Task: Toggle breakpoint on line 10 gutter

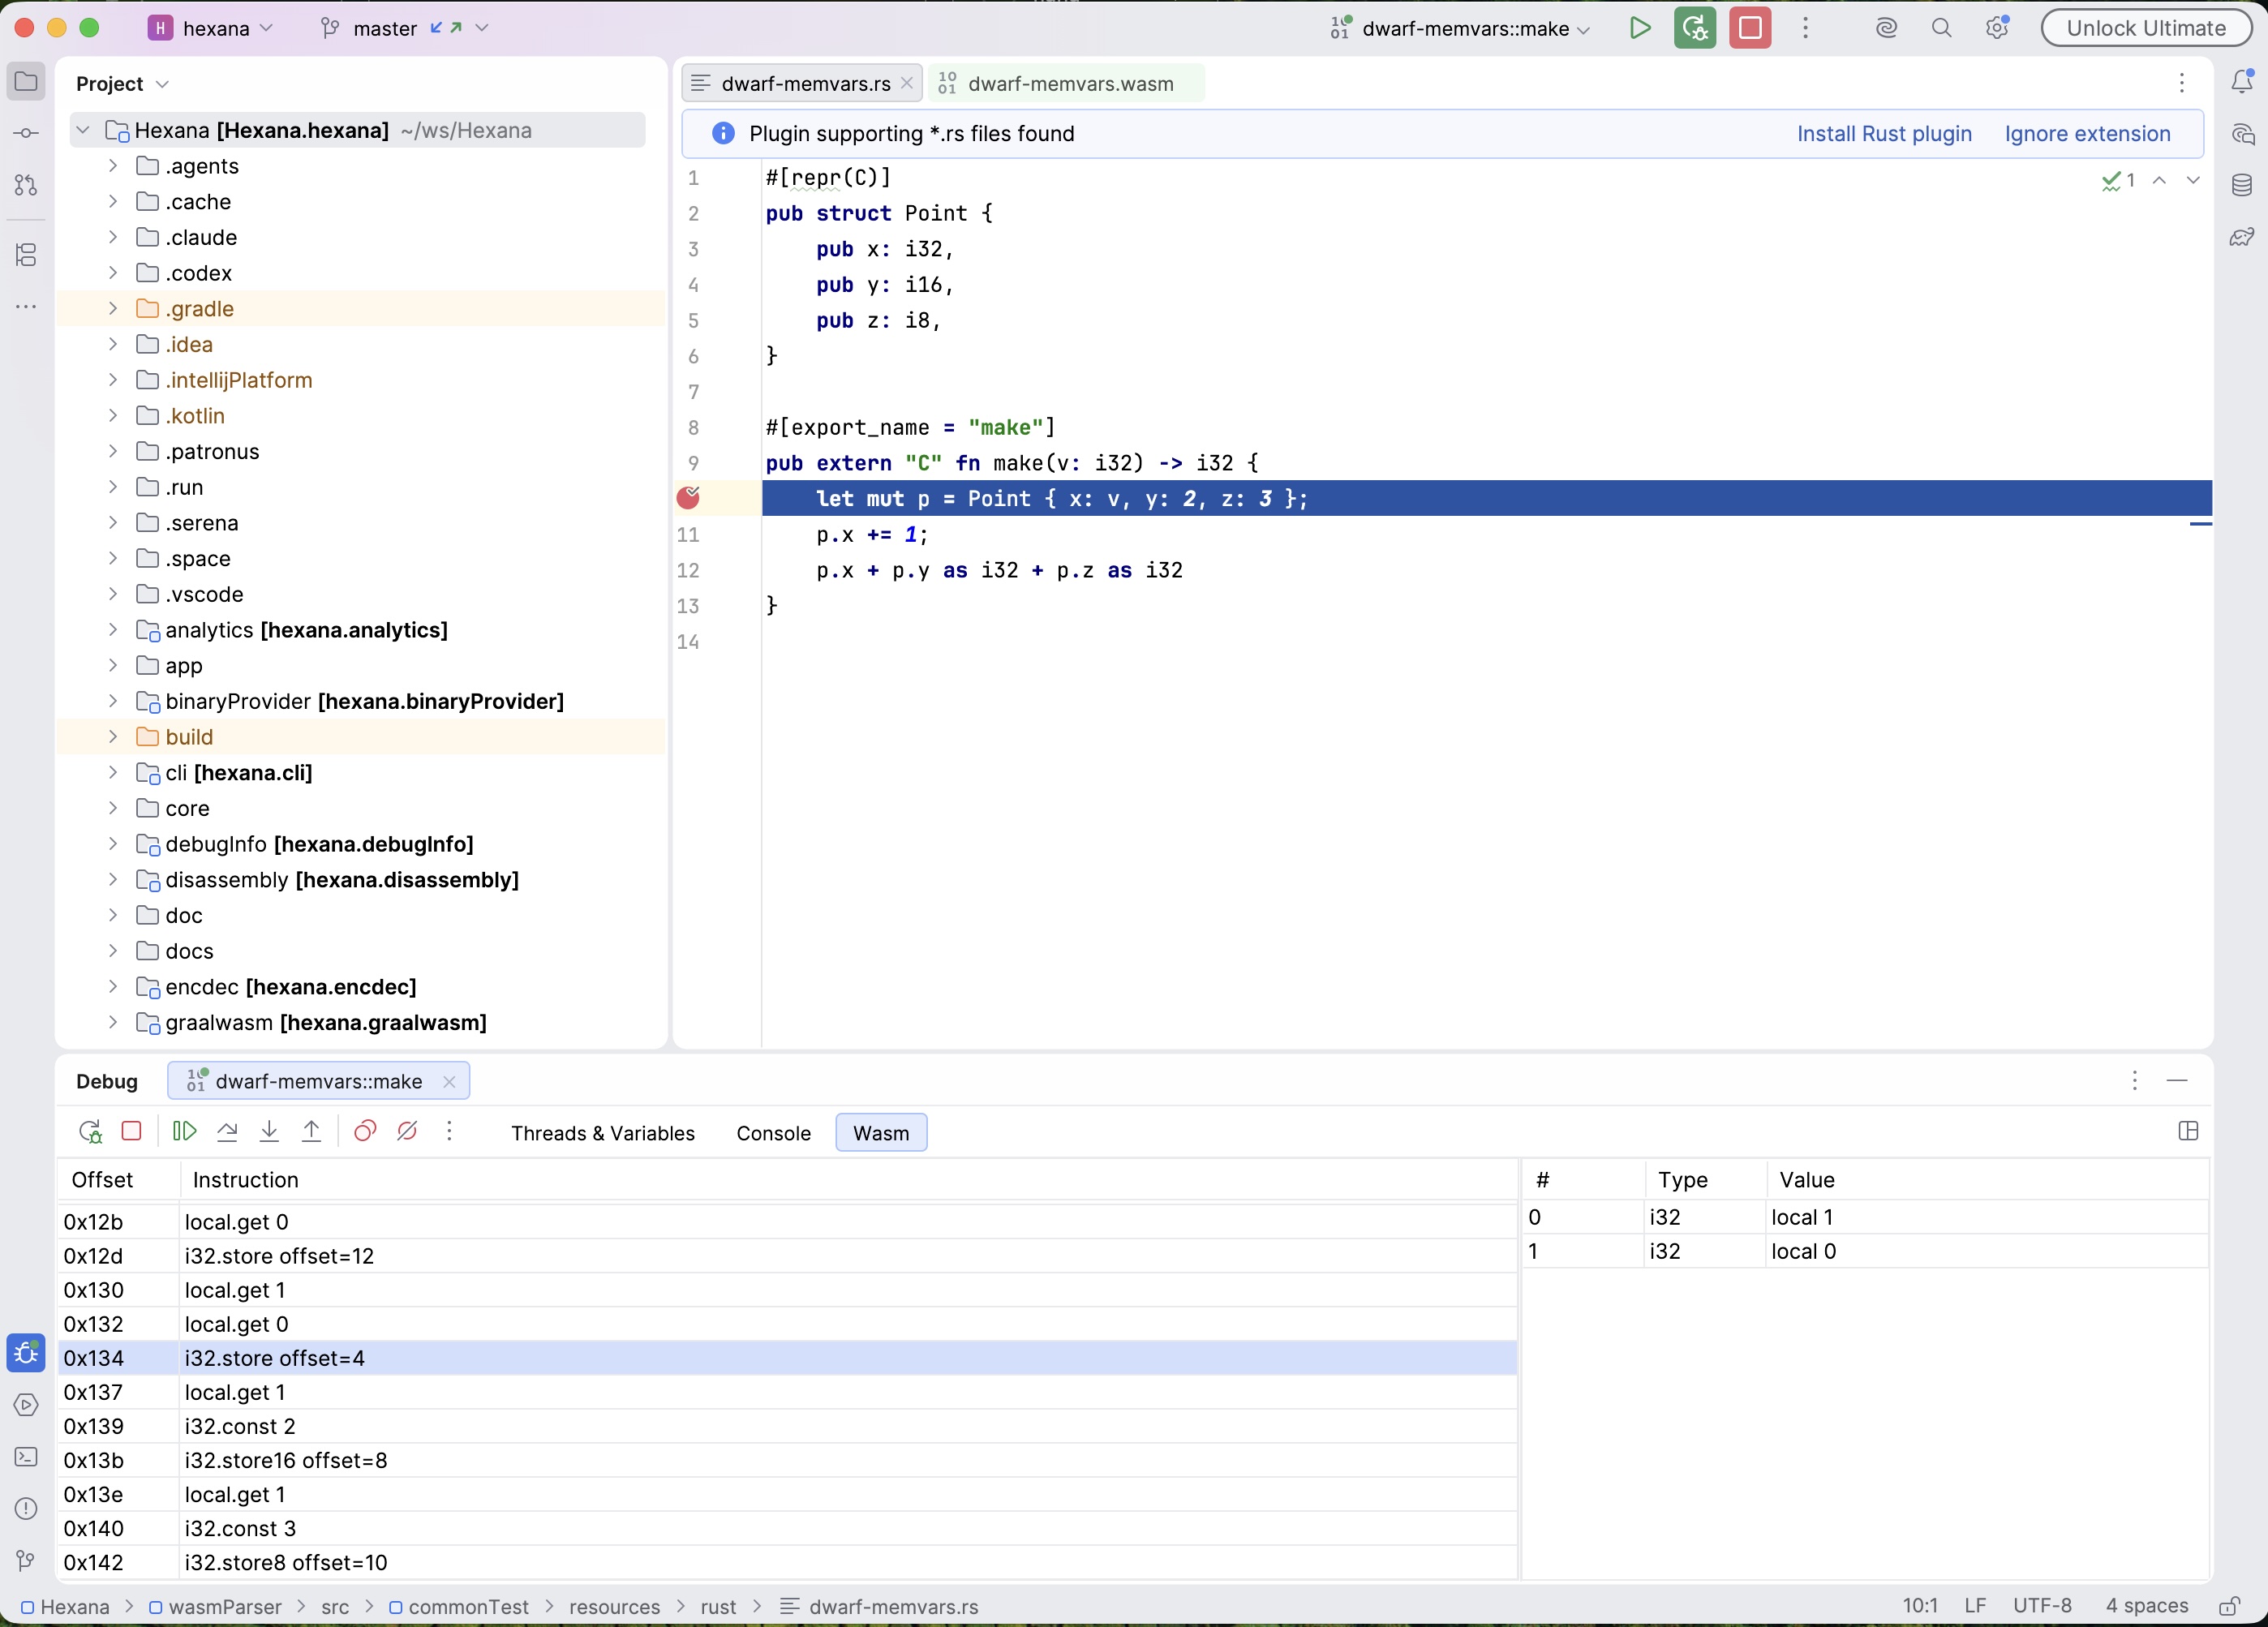Action: click(x=688, y=498)
